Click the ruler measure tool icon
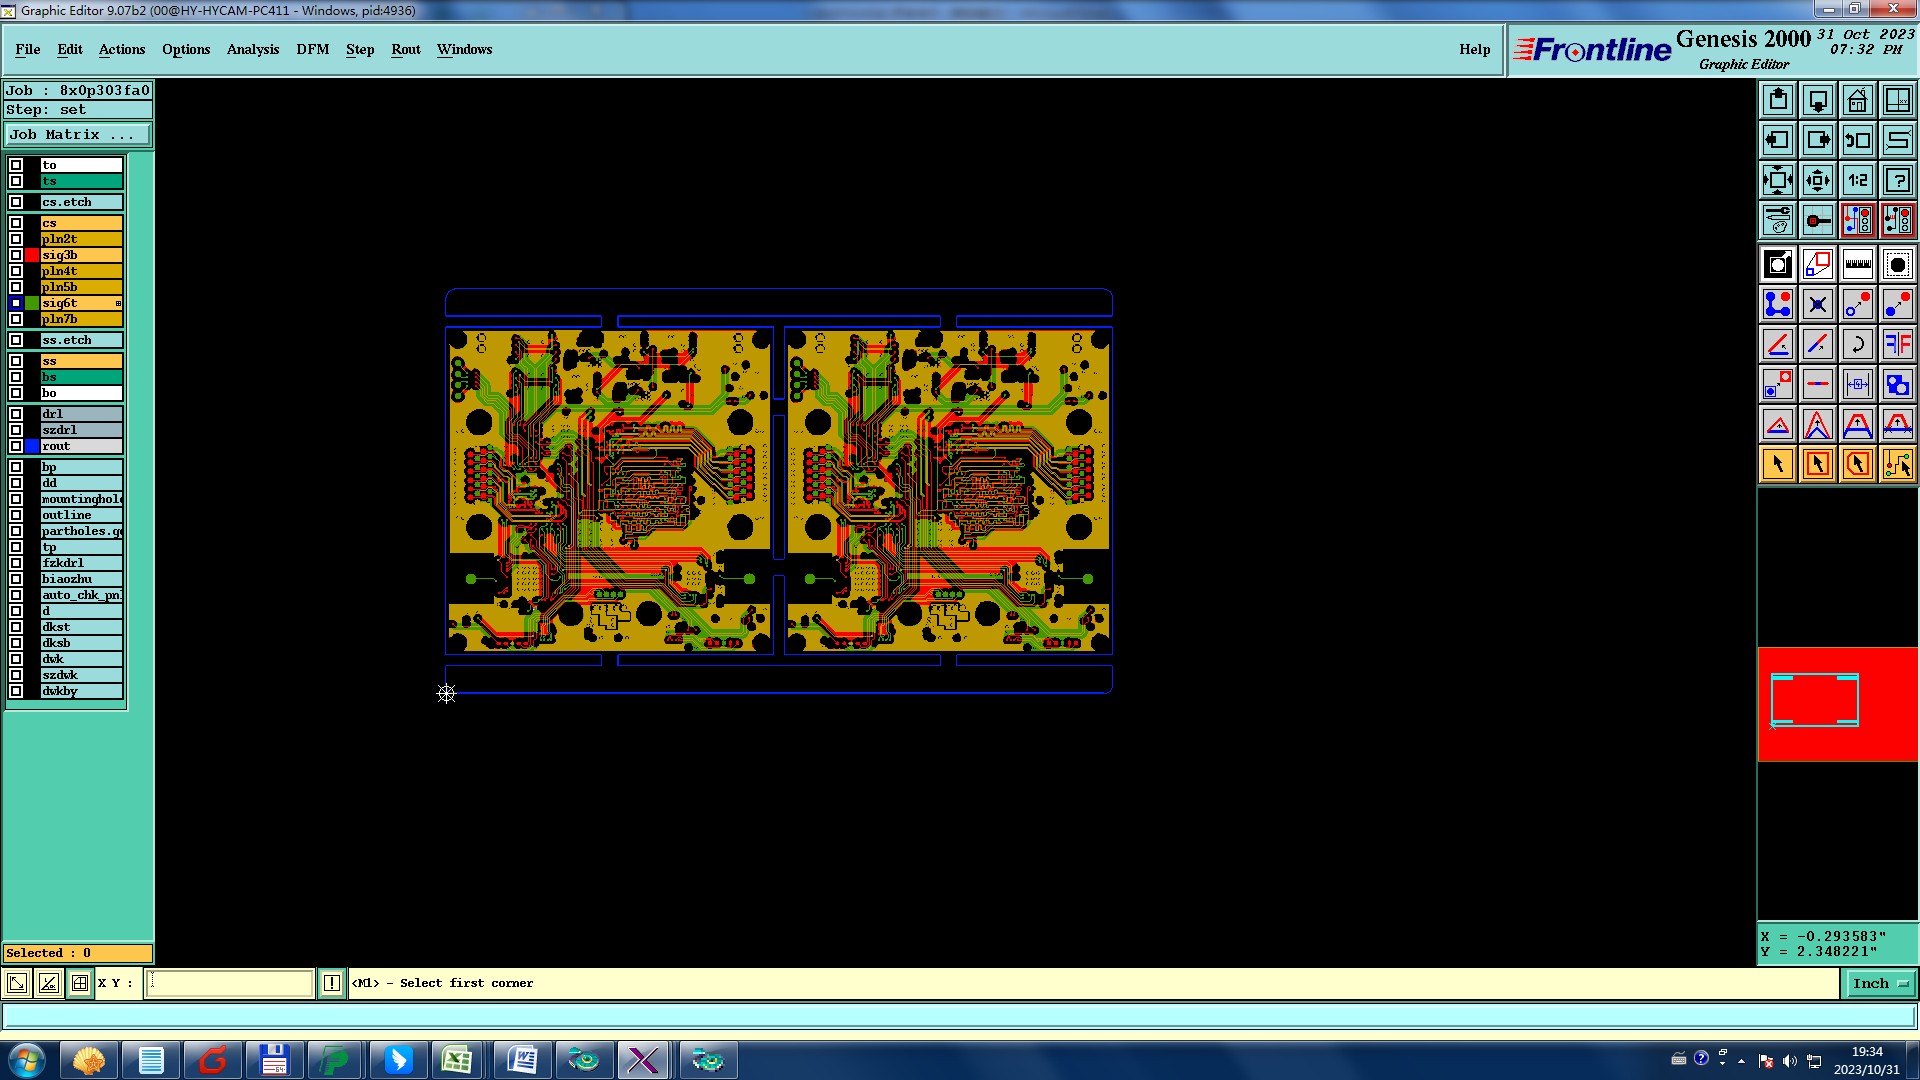The height and width of the screenshot is (1080, 1920). click(1858, 264)
